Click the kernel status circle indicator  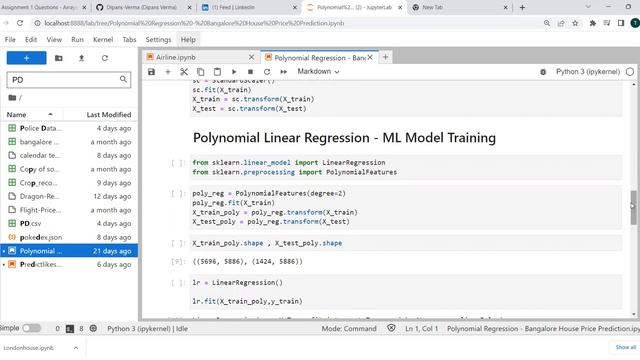630,72
